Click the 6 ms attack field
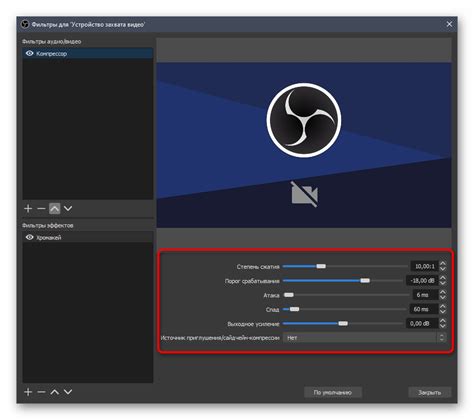The image size is (474, 420). click(424, 295)
